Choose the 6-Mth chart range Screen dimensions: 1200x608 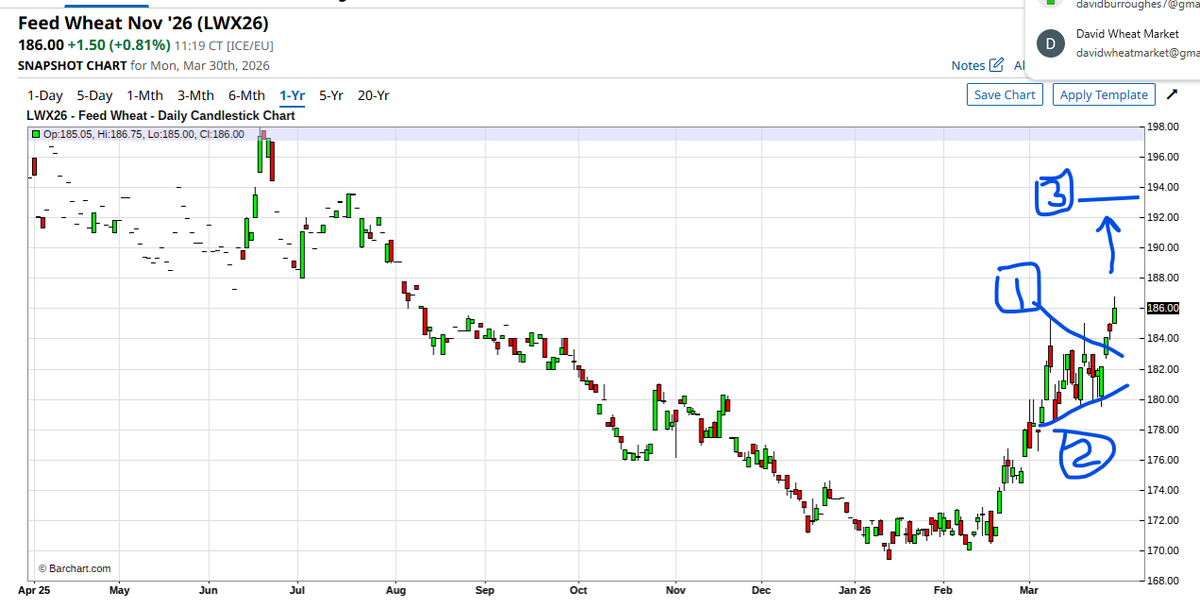(x=247, y=95)
